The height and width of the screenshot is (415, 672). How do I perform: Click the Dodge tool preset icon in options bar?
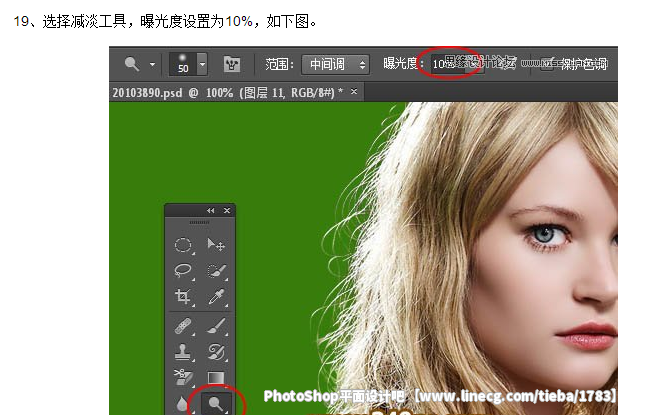click(x=132, y=64)
